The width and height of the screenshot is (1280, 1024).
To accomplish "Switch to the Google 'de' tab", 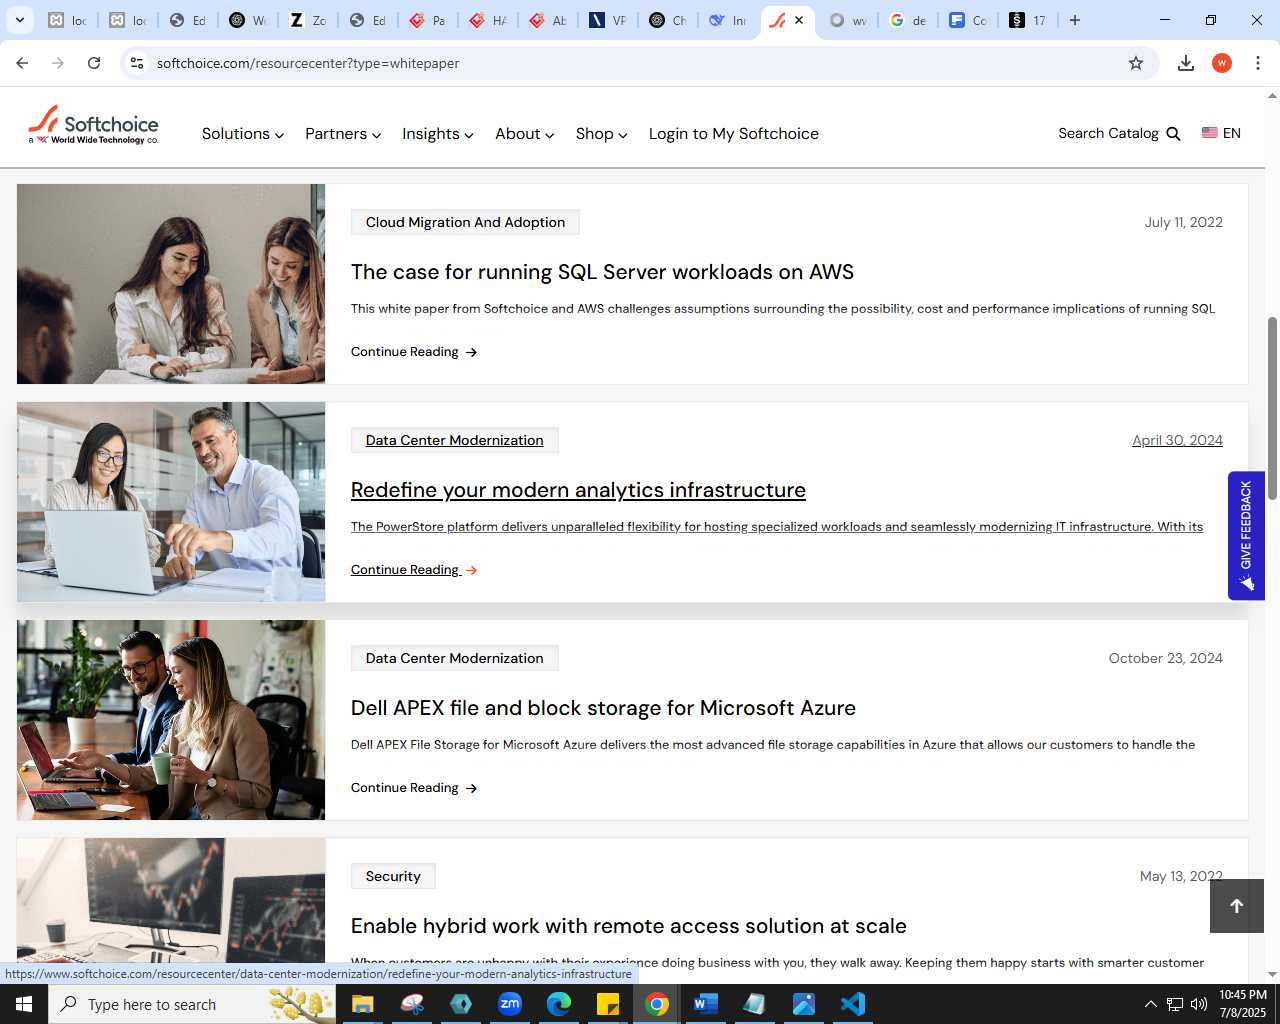I will 908,20.
